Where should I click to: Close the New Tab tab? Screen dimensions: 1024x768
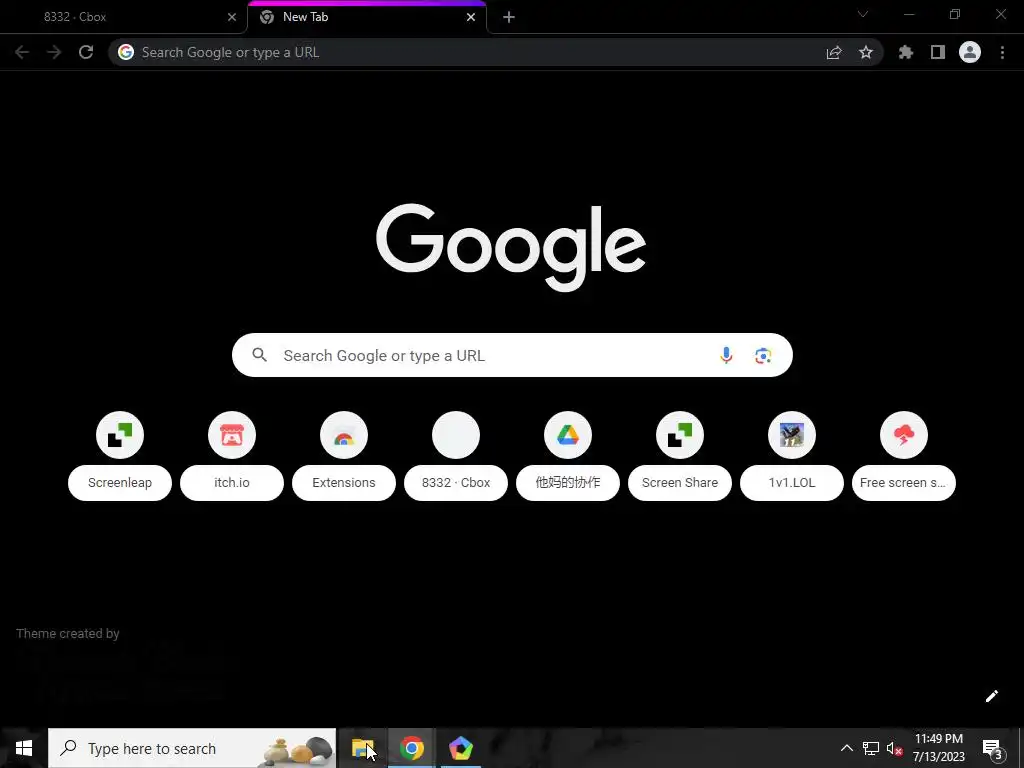click(471, 18)
